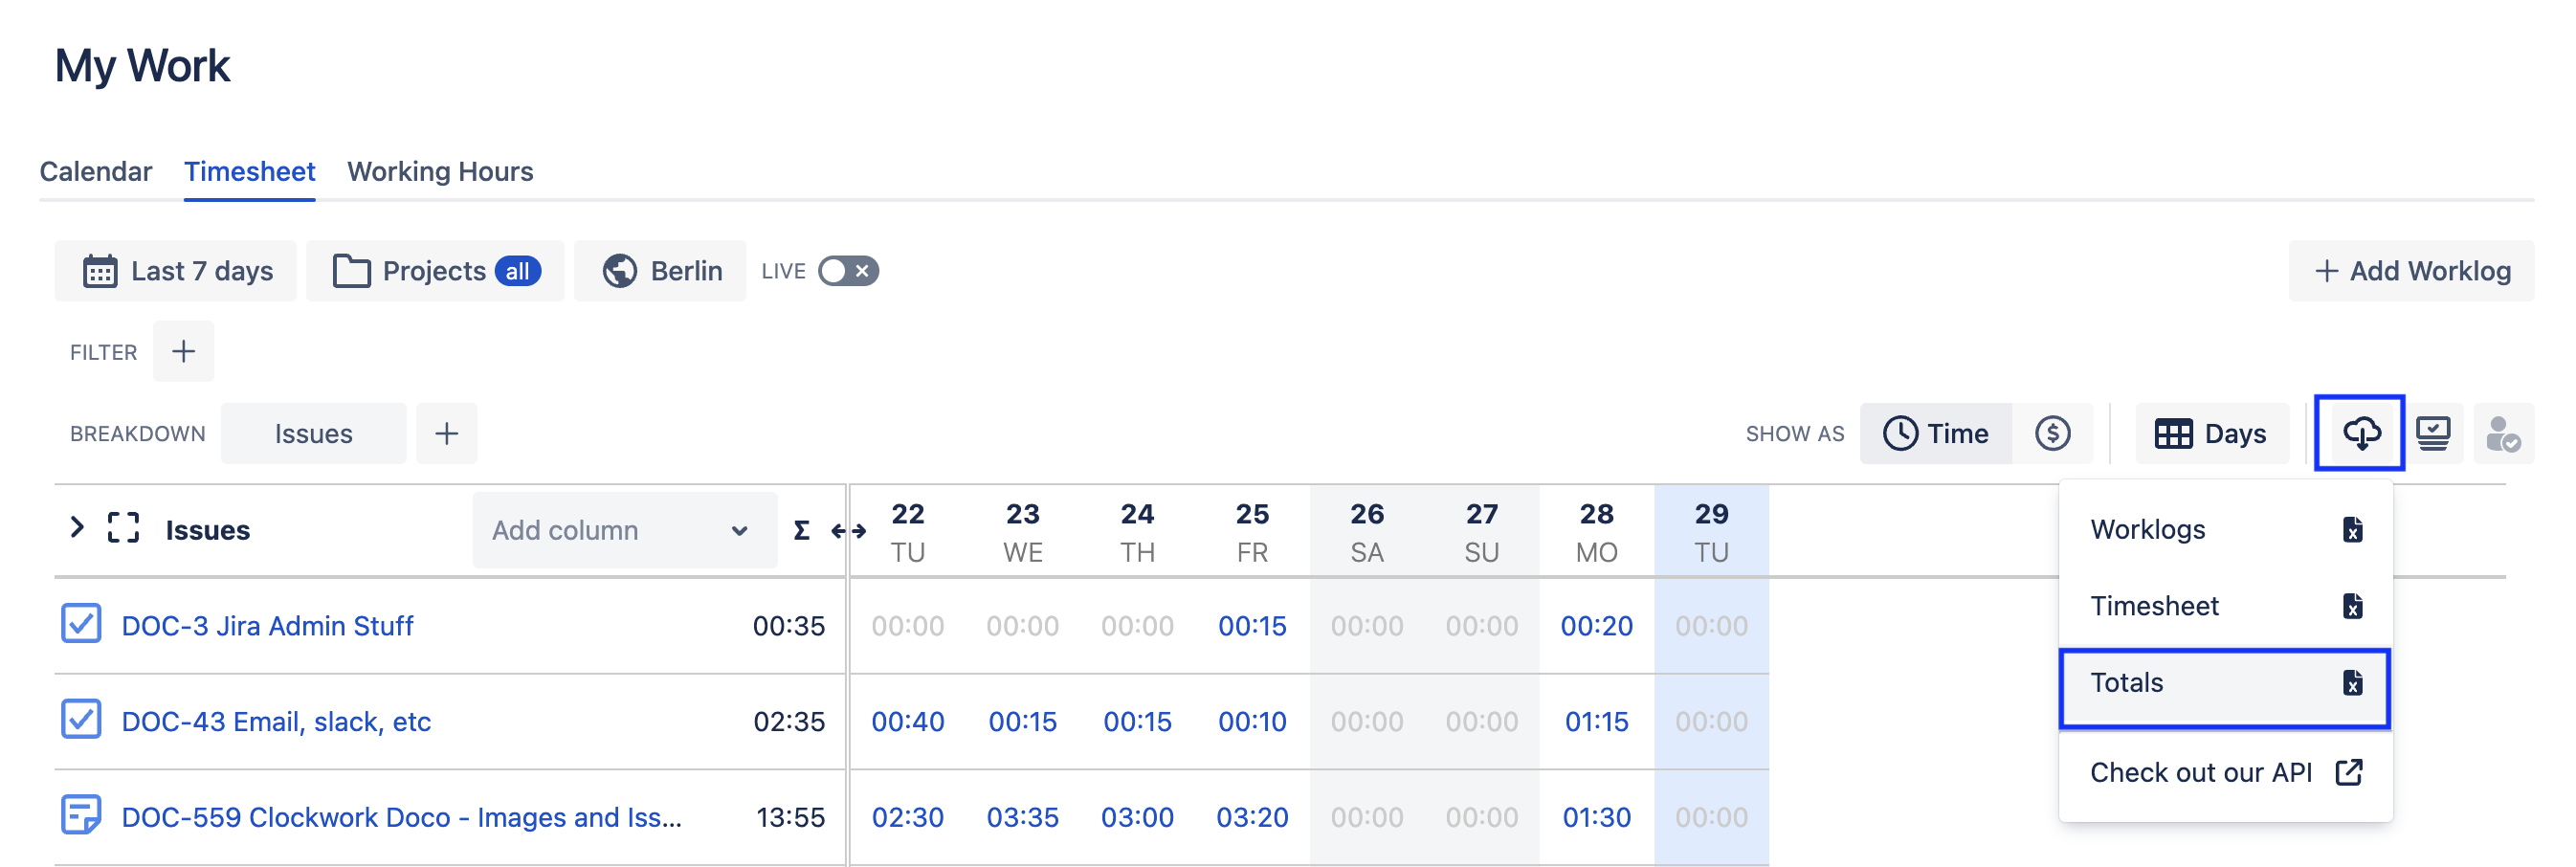Open the DOC-559 Clockwork Doco issue link

coord(401,817)
